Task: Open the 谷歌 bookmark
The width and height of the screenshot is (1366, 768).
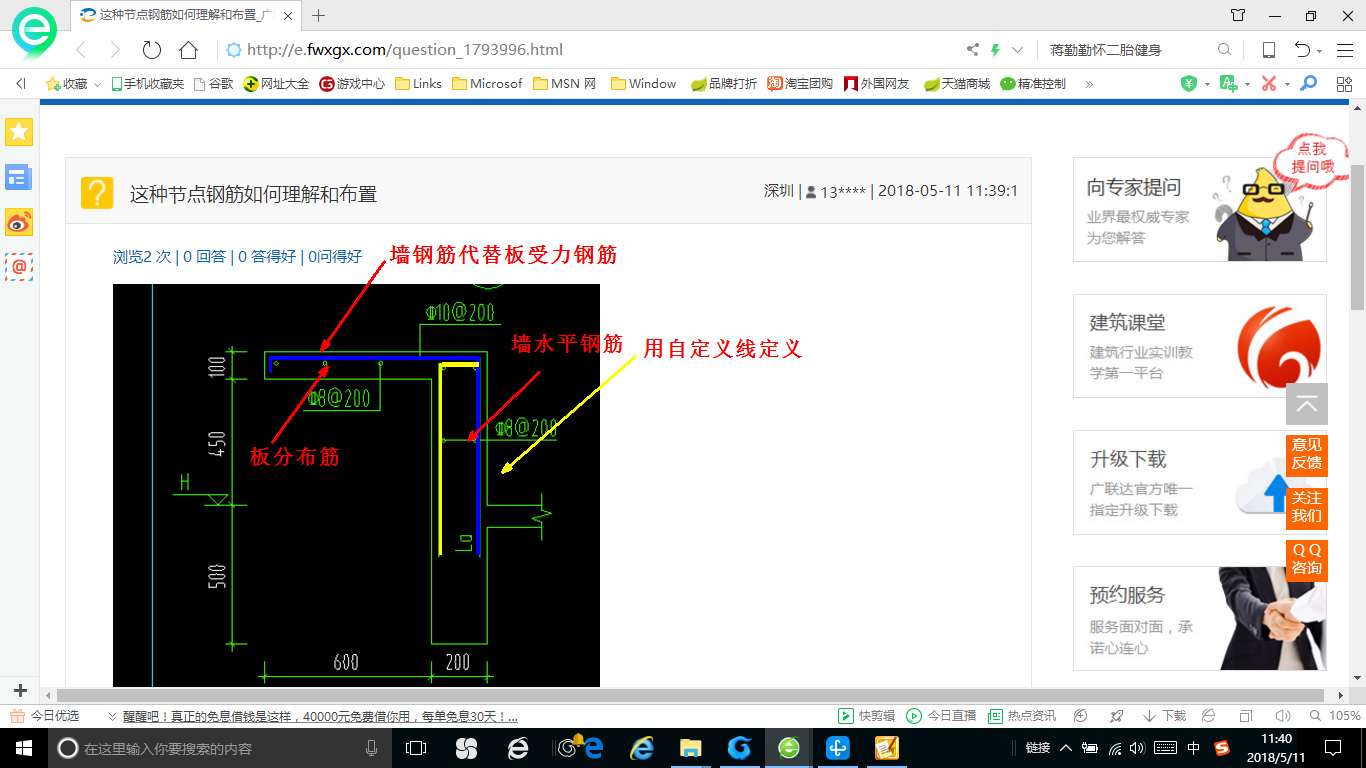Action: 213,84
